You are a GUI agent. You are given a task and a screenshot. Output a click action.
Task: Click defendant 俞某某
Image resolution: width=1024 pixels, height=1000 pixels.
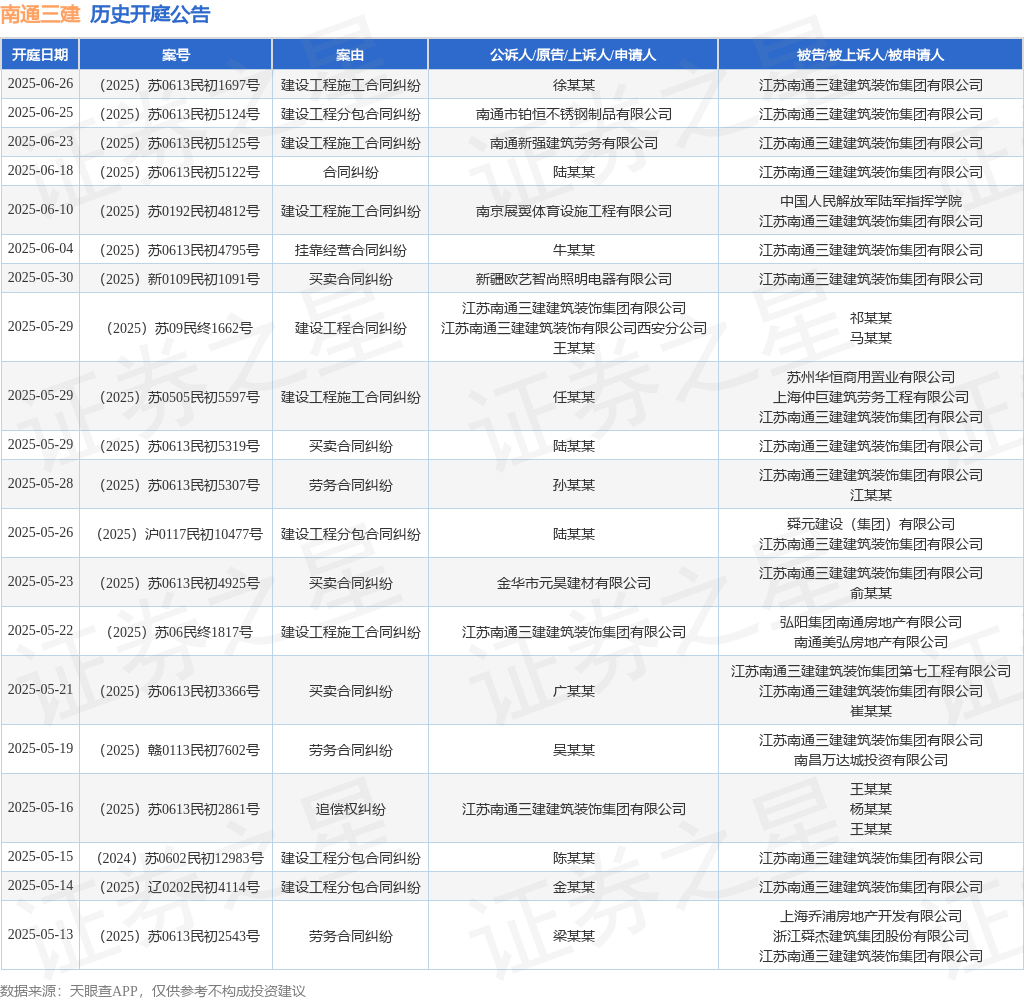[871, 592]
